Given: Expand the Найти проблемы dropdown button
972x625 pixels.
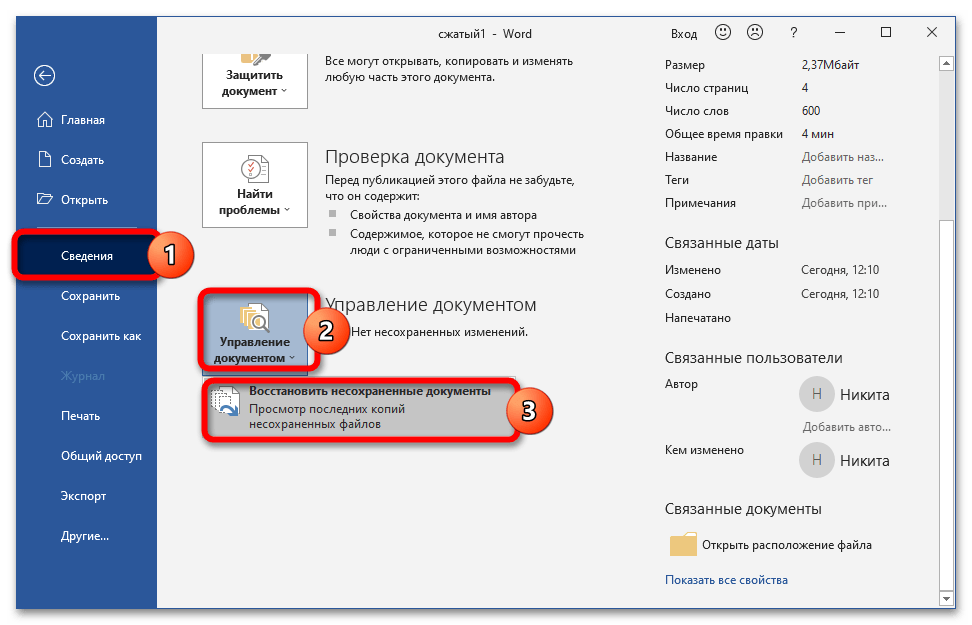Looking at the screenshot, I should (255, 185).
